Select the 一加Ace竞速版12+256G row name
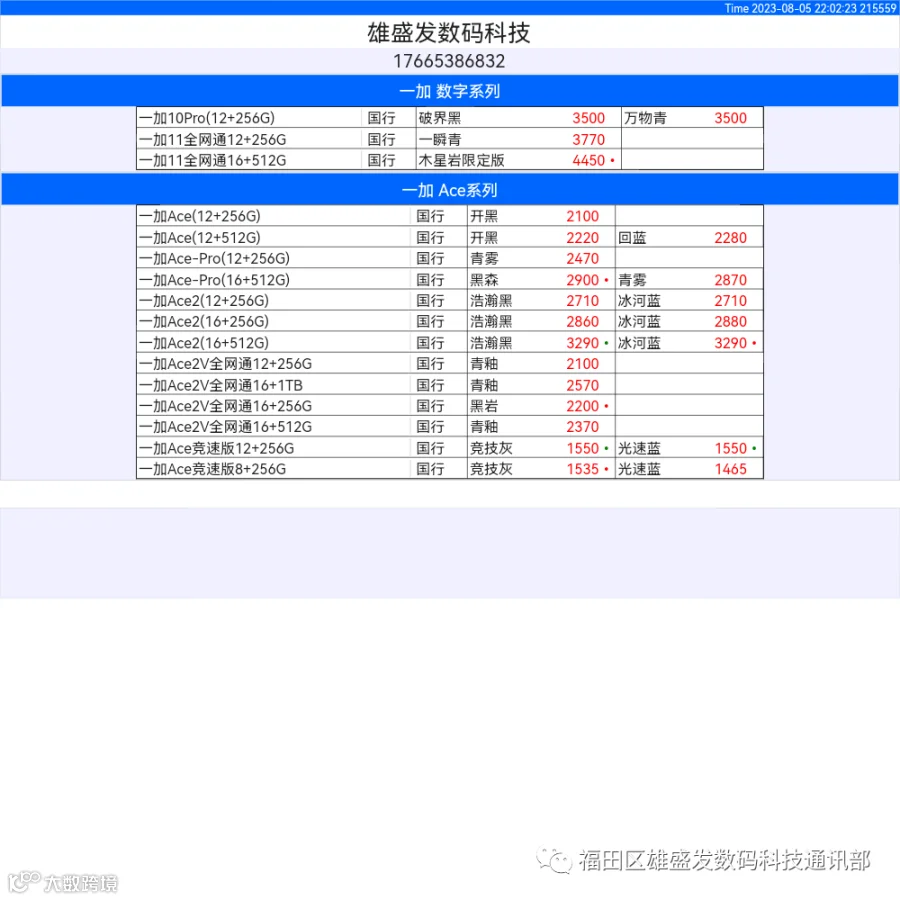The width and height of the screenshot is (900, 900). click(x=216, y=448)
